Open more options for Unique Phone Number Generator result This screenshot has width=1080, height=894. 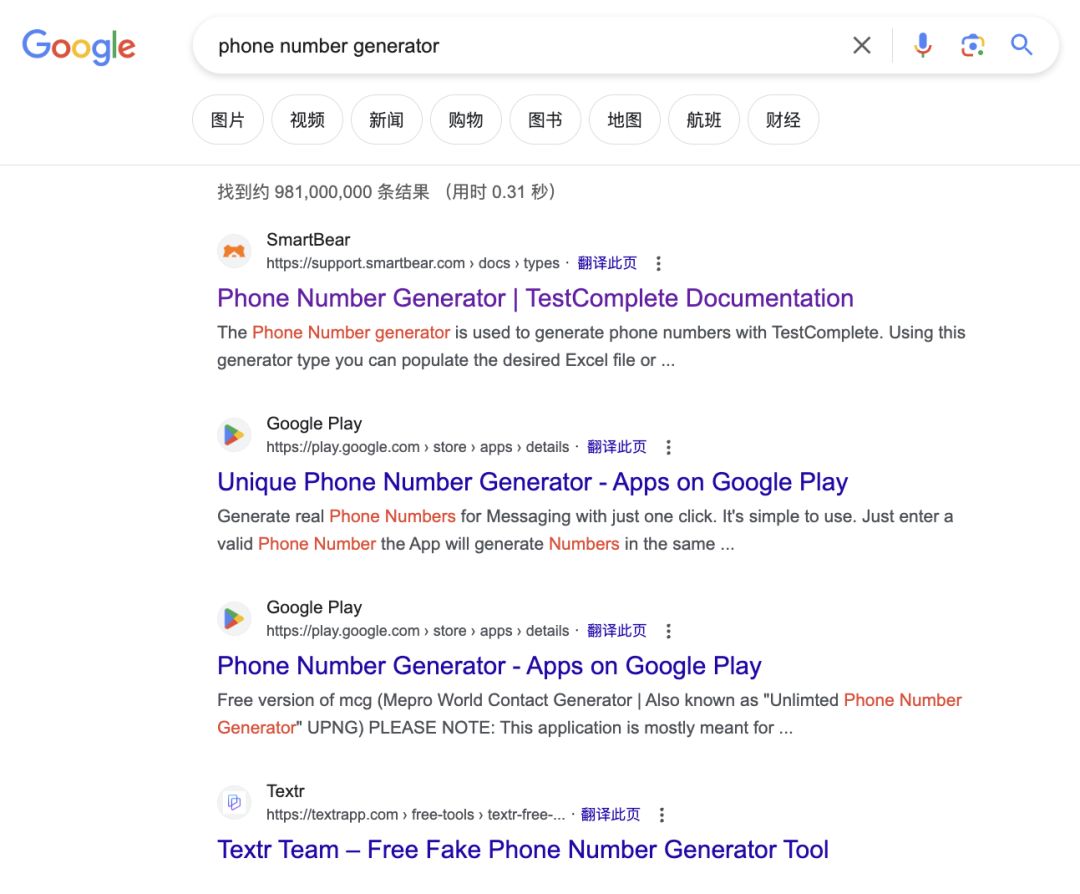669,448
